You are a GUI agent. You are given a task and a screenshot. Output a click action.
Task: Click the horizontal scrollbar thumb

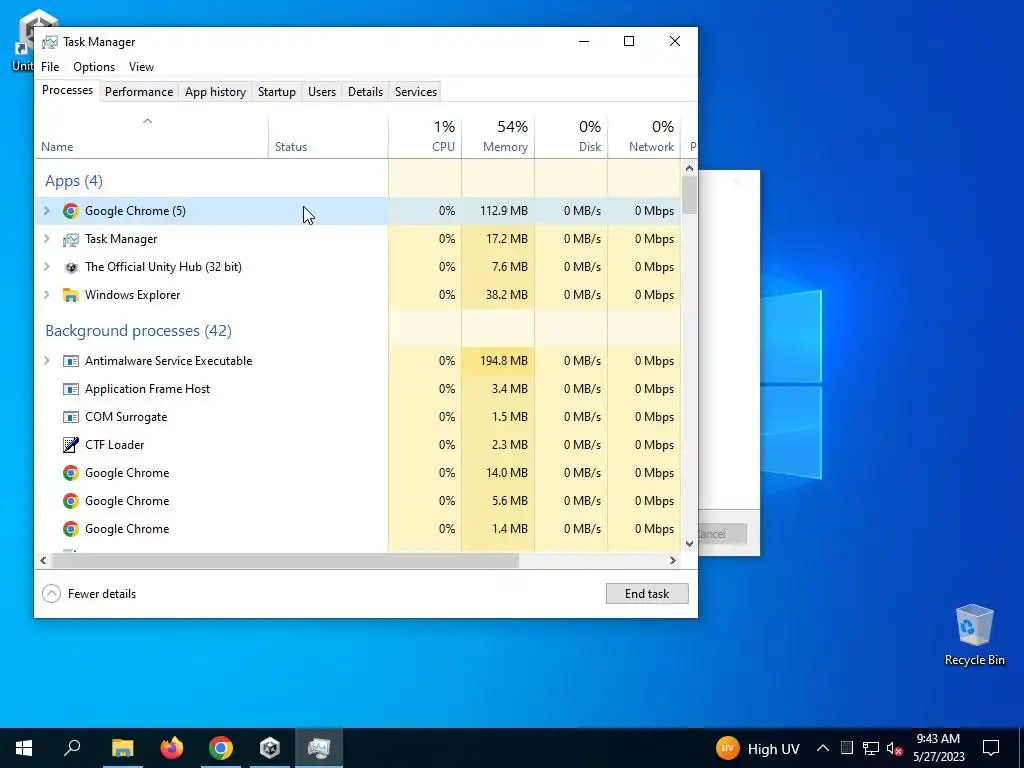click(285, 560)
